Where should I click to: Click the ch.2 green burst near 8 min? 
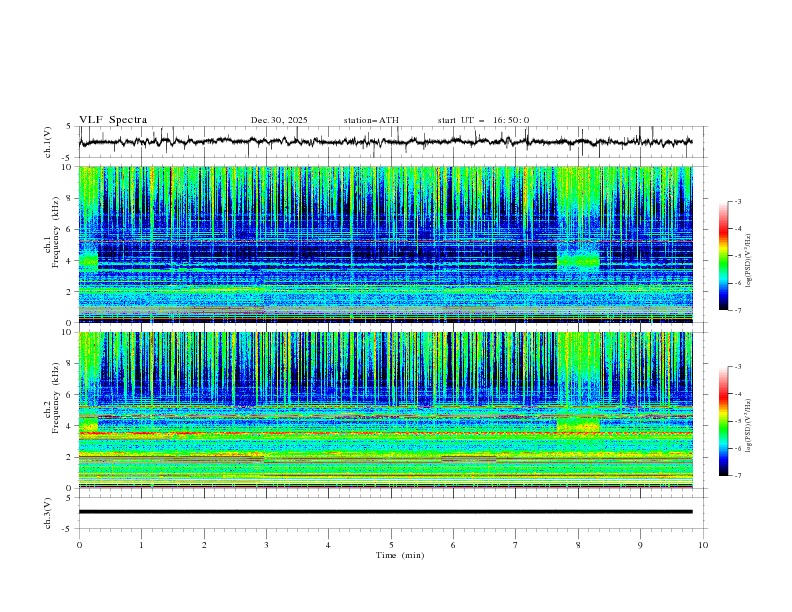coord(578,424)
